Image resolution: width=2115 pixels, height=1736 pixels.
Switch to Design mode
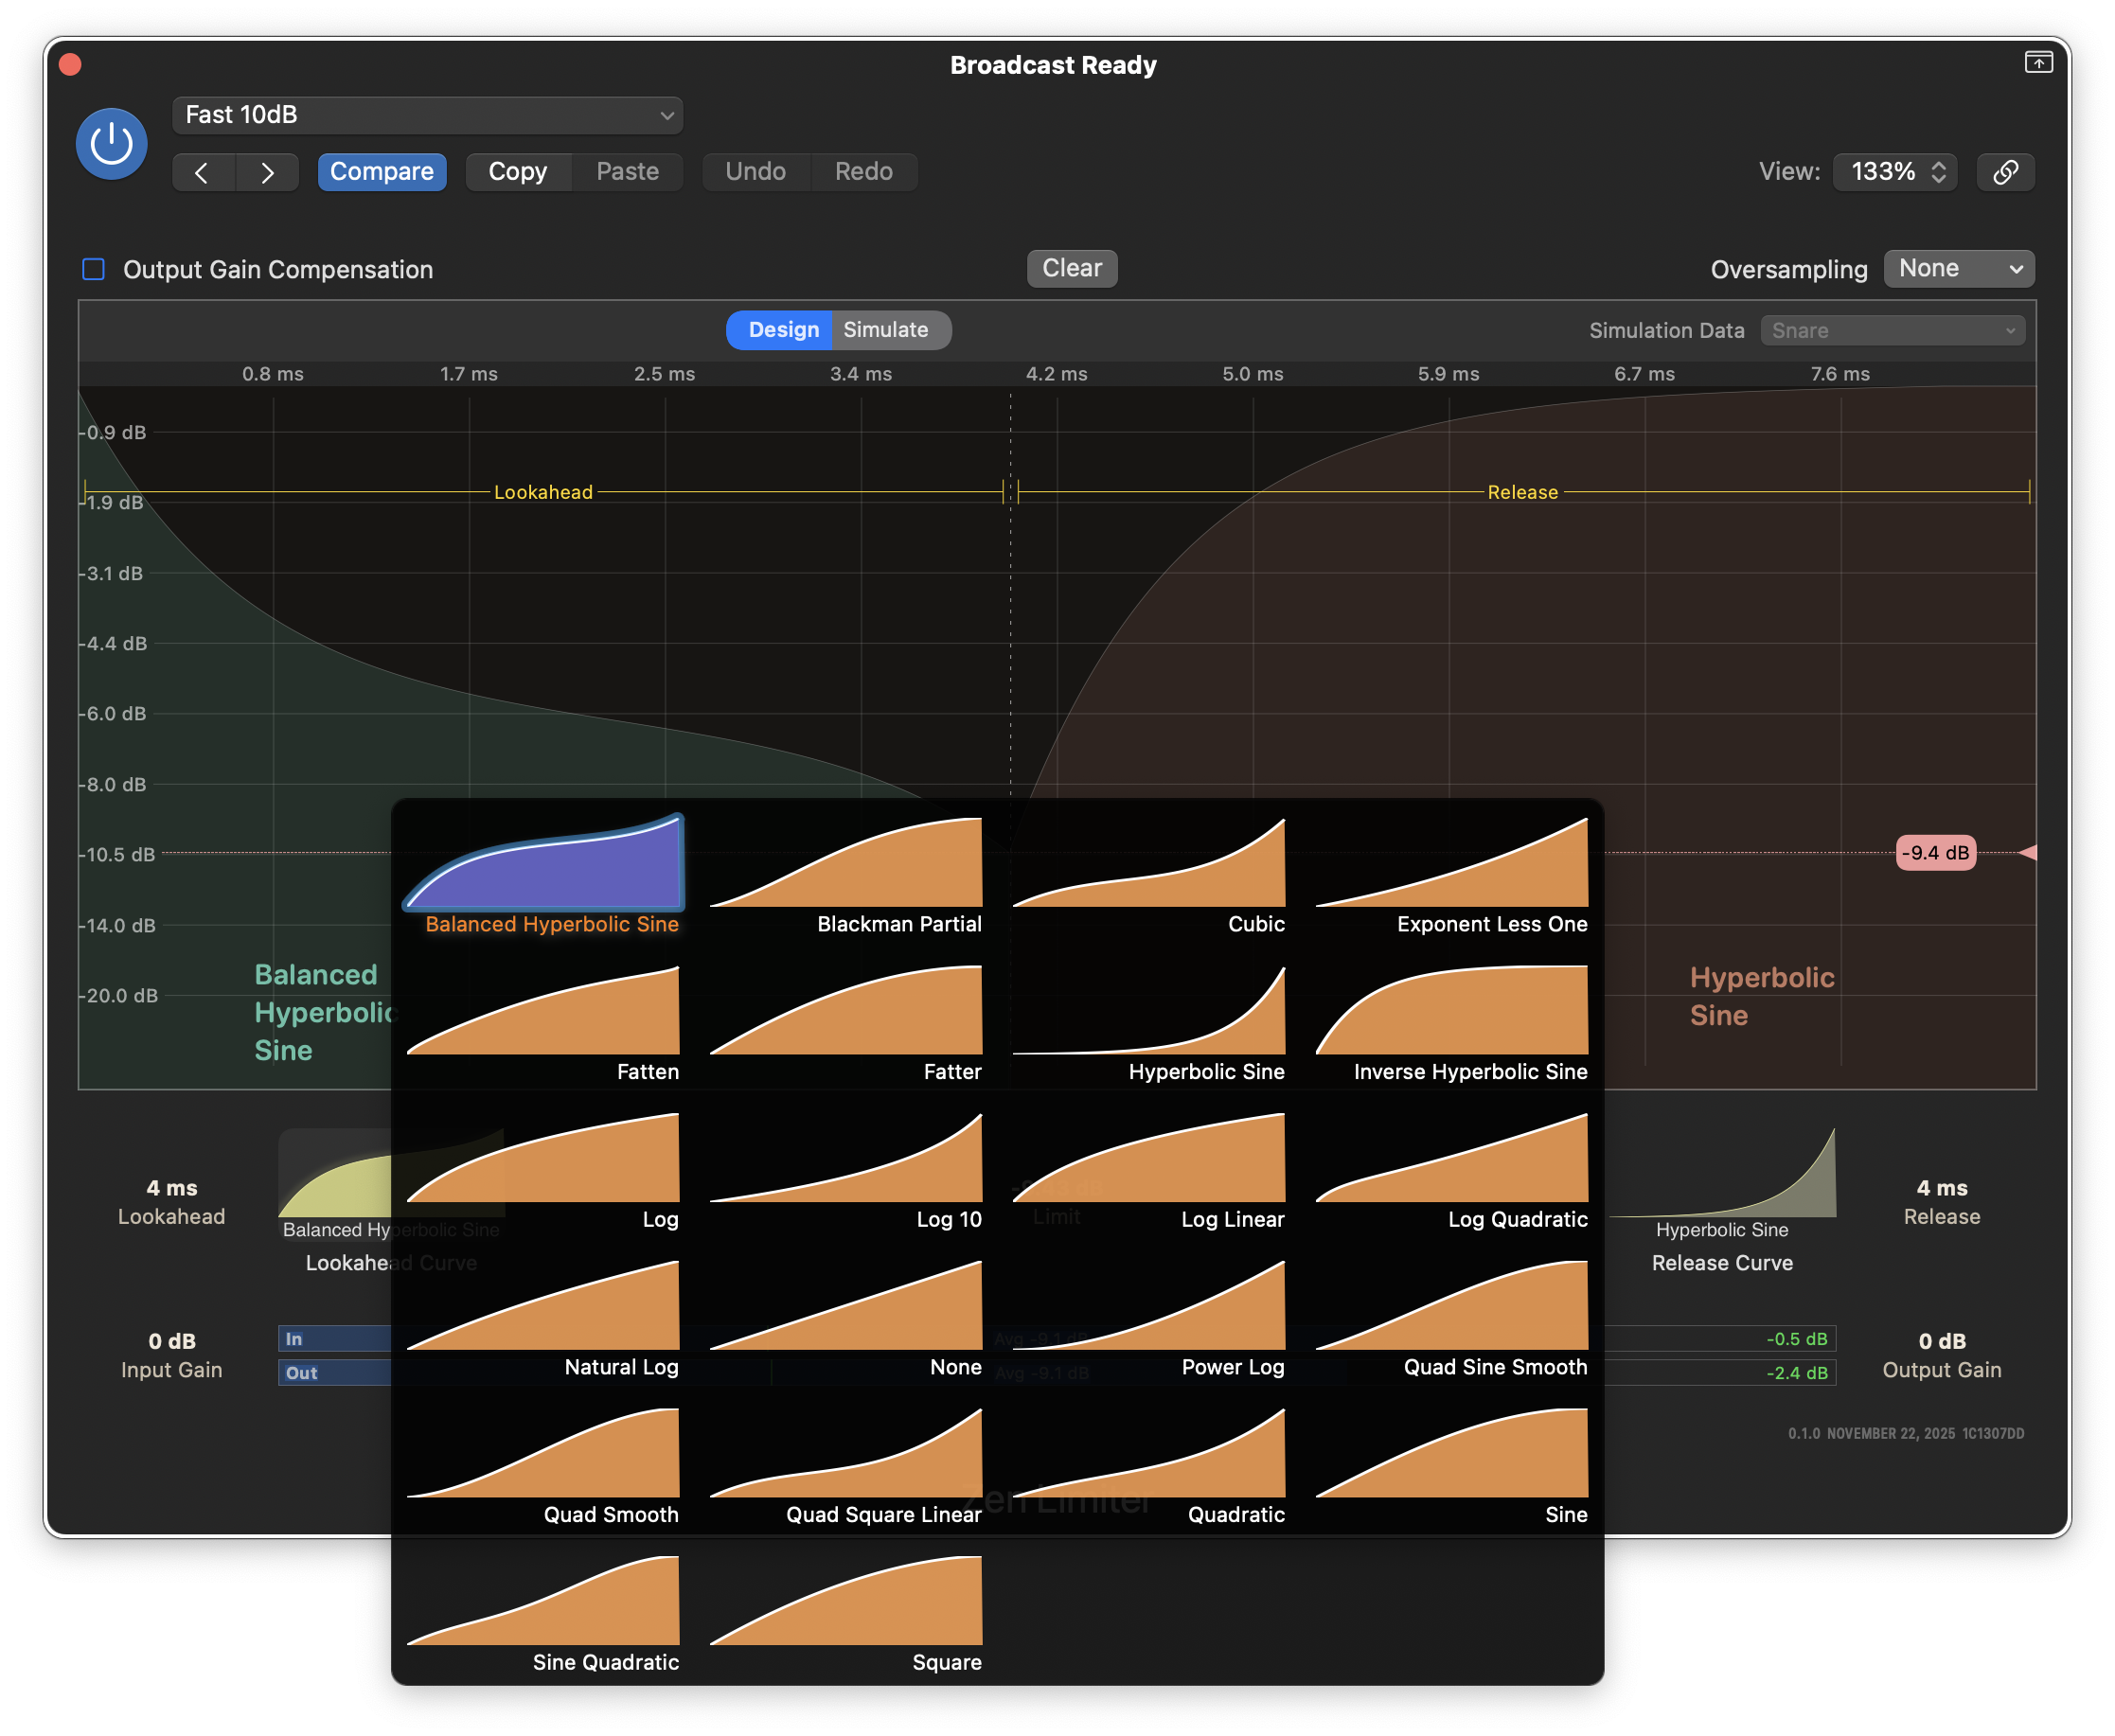[x=783, y=330]
